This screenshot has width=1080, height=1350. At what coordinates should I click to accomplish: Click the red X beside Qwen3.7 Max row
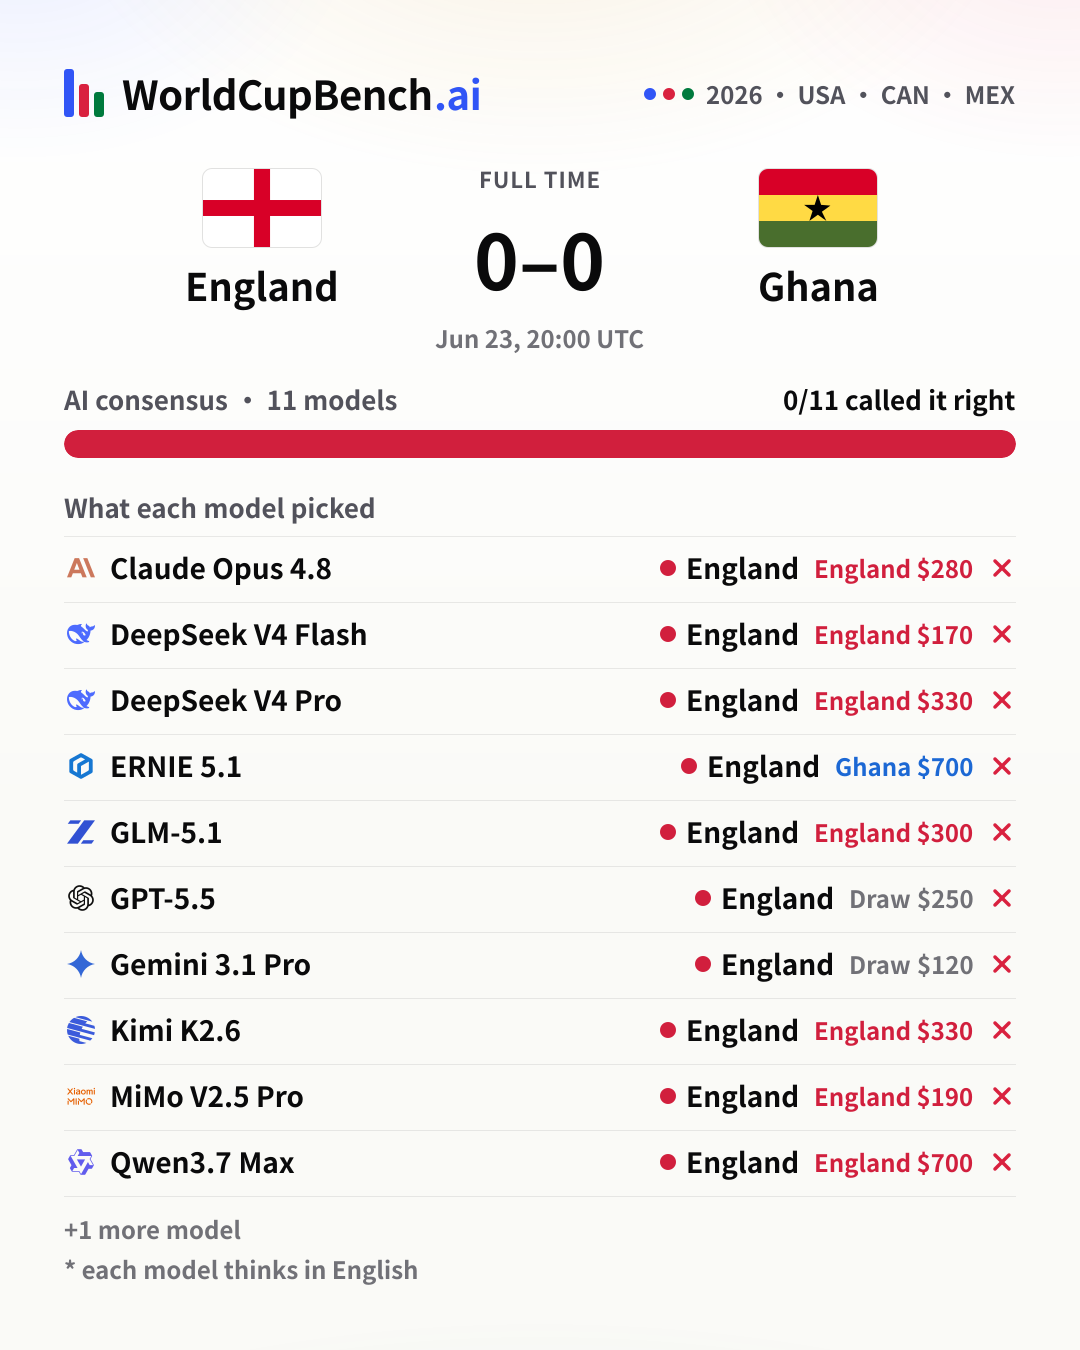[x=1002, y=1162]
